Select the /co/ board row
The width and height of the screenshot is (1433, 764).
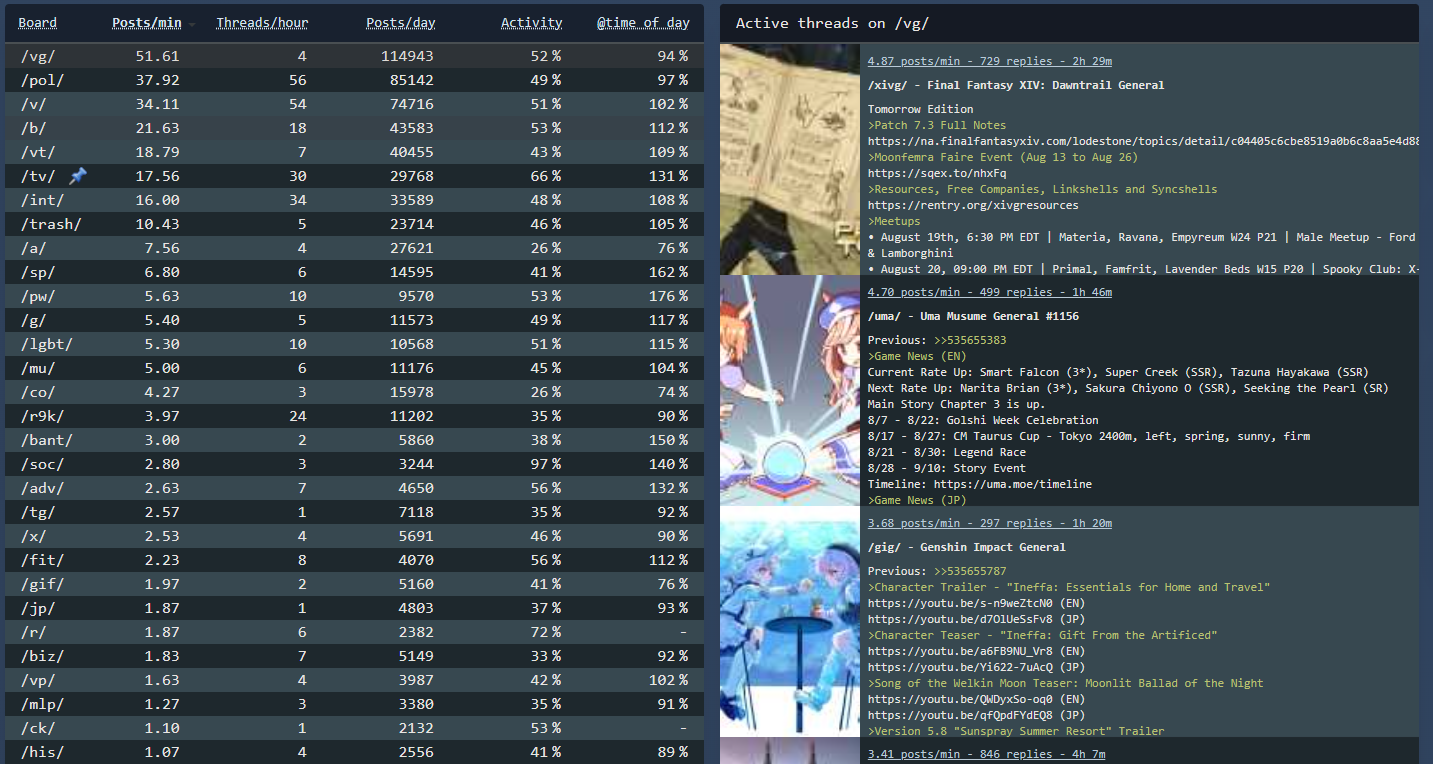(354, 392)
